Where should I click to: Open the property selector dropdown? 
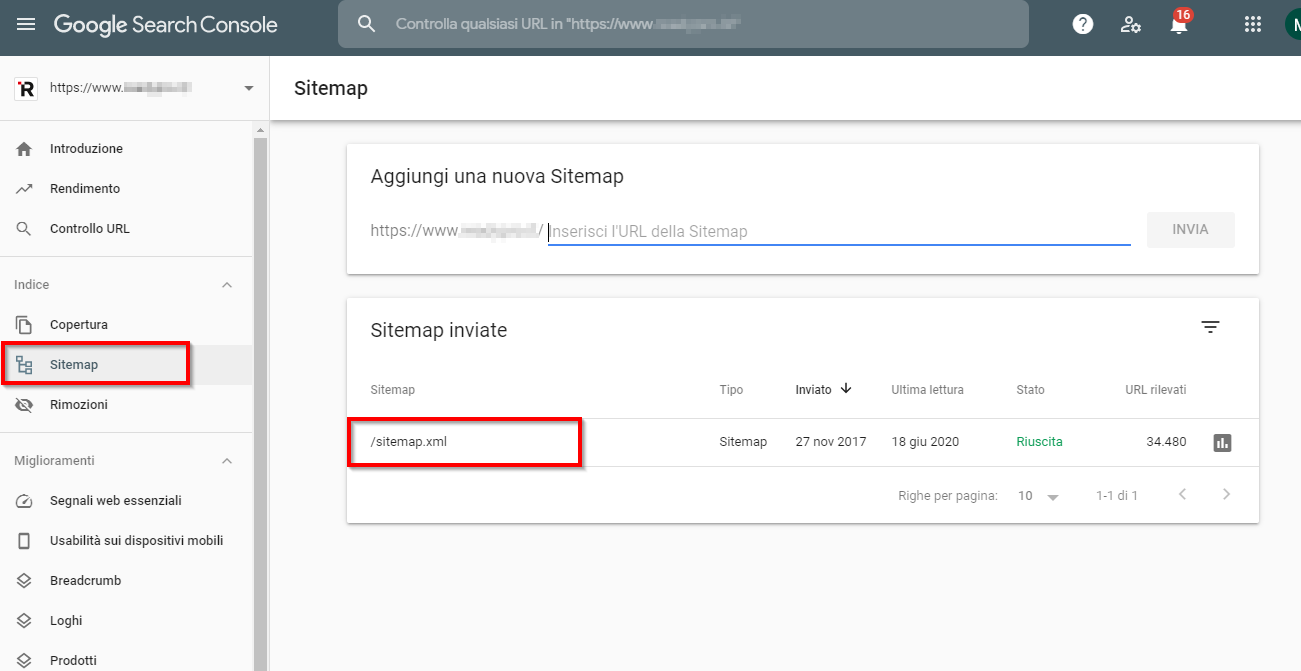coord(249,88)
